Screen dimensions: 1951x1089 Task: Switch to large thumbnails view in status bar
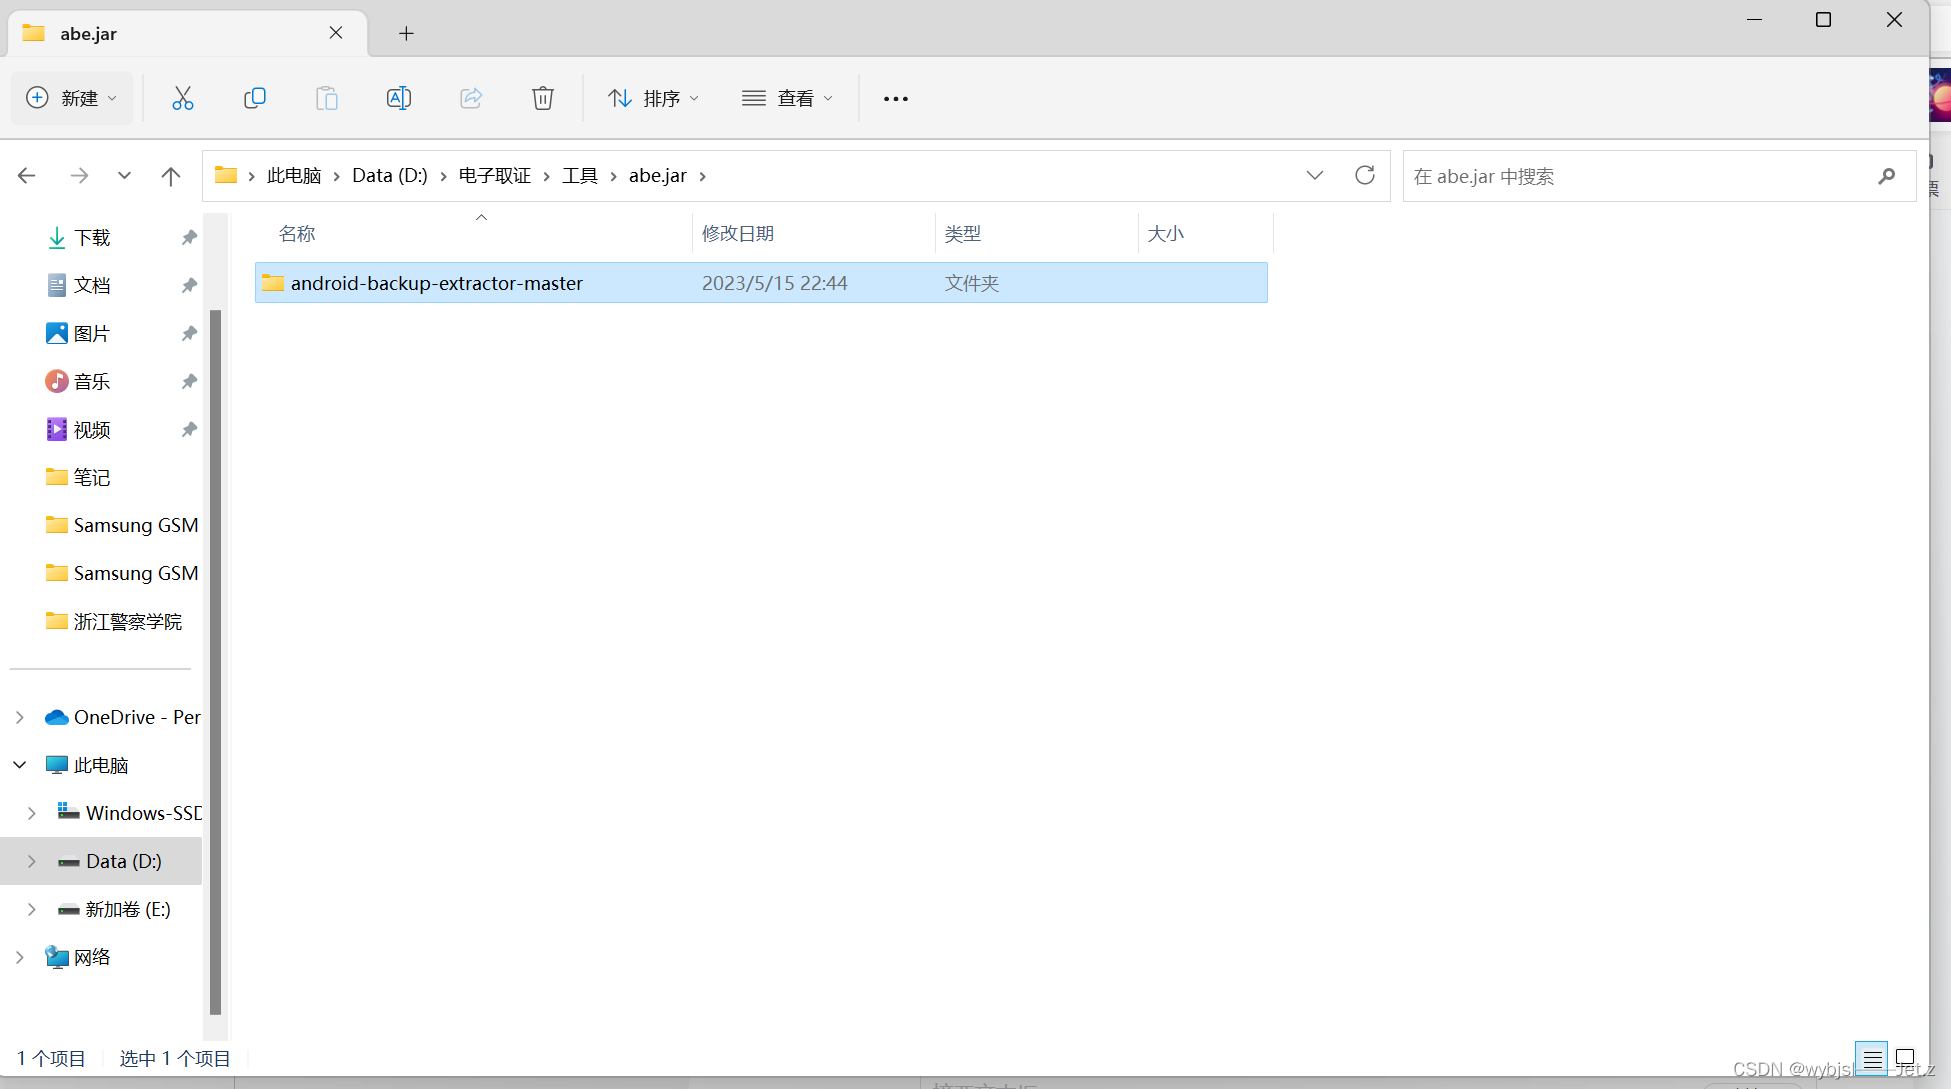(x=1905, y=1057)
